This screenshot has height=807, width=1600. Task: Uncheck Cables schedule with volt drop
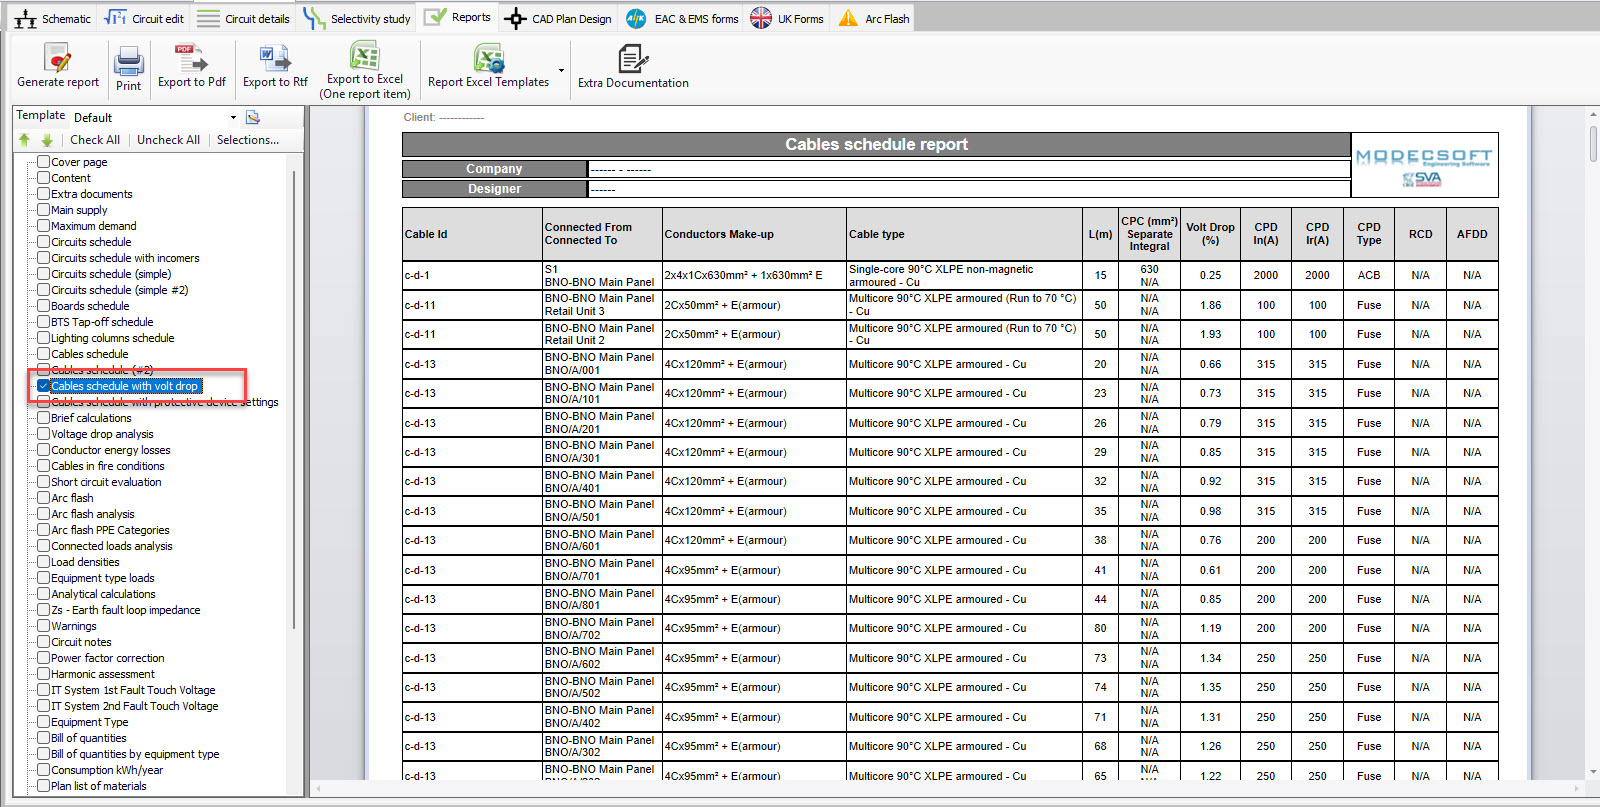[x=43, y=385]
